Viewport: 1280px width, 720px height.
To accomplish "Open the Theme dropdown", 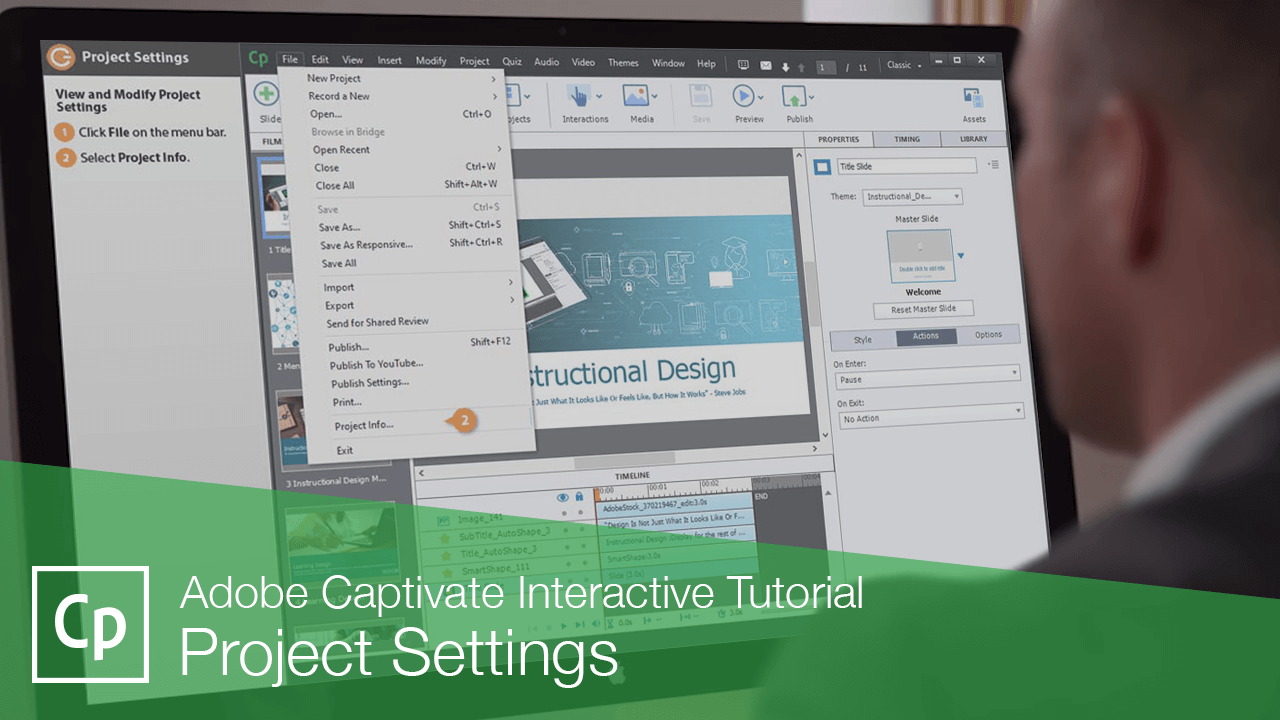I will coord(912,197).
